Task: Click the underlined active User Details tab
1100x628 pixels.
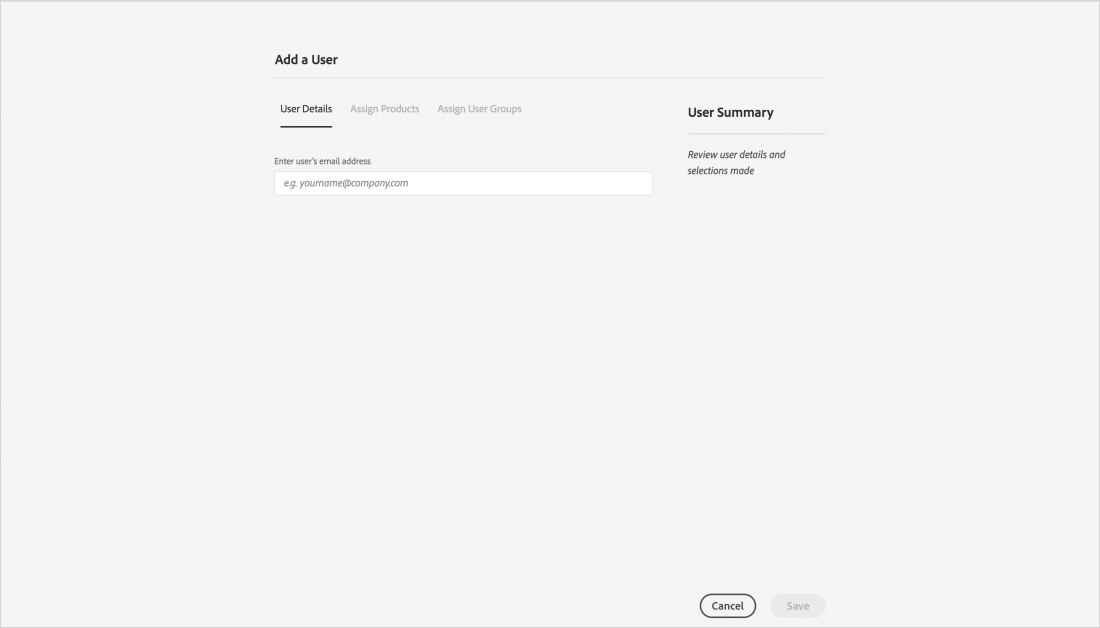Action: click(306, 109)
